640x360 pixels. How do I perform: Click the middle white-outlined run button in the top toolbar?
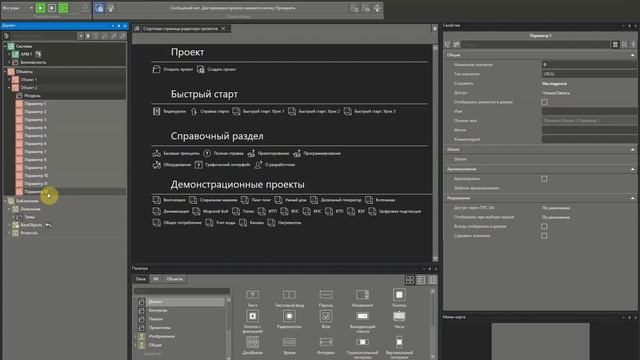[52, 8]
